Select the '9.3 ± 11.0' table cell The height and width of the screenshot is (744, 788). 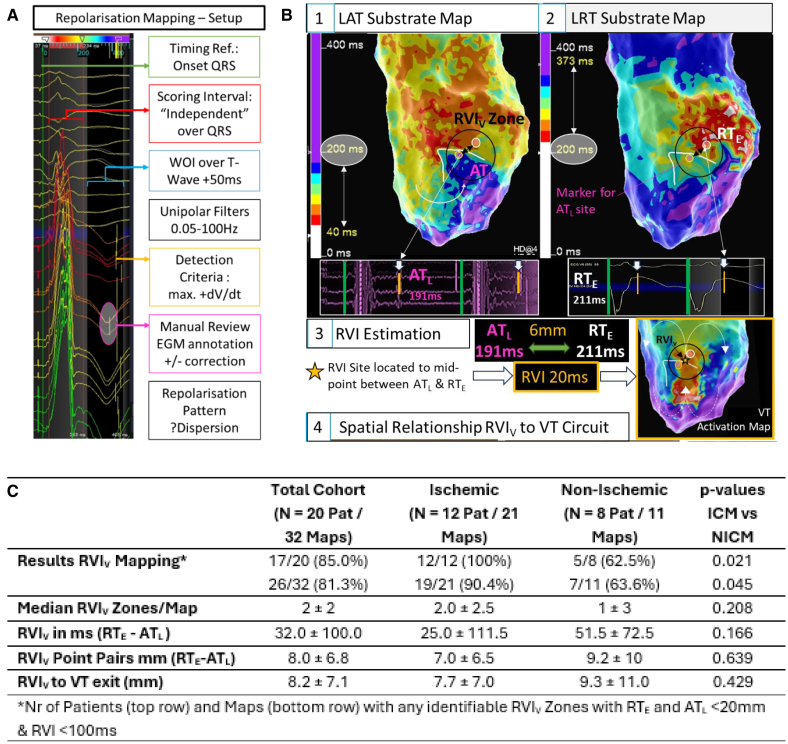[614, 682]
